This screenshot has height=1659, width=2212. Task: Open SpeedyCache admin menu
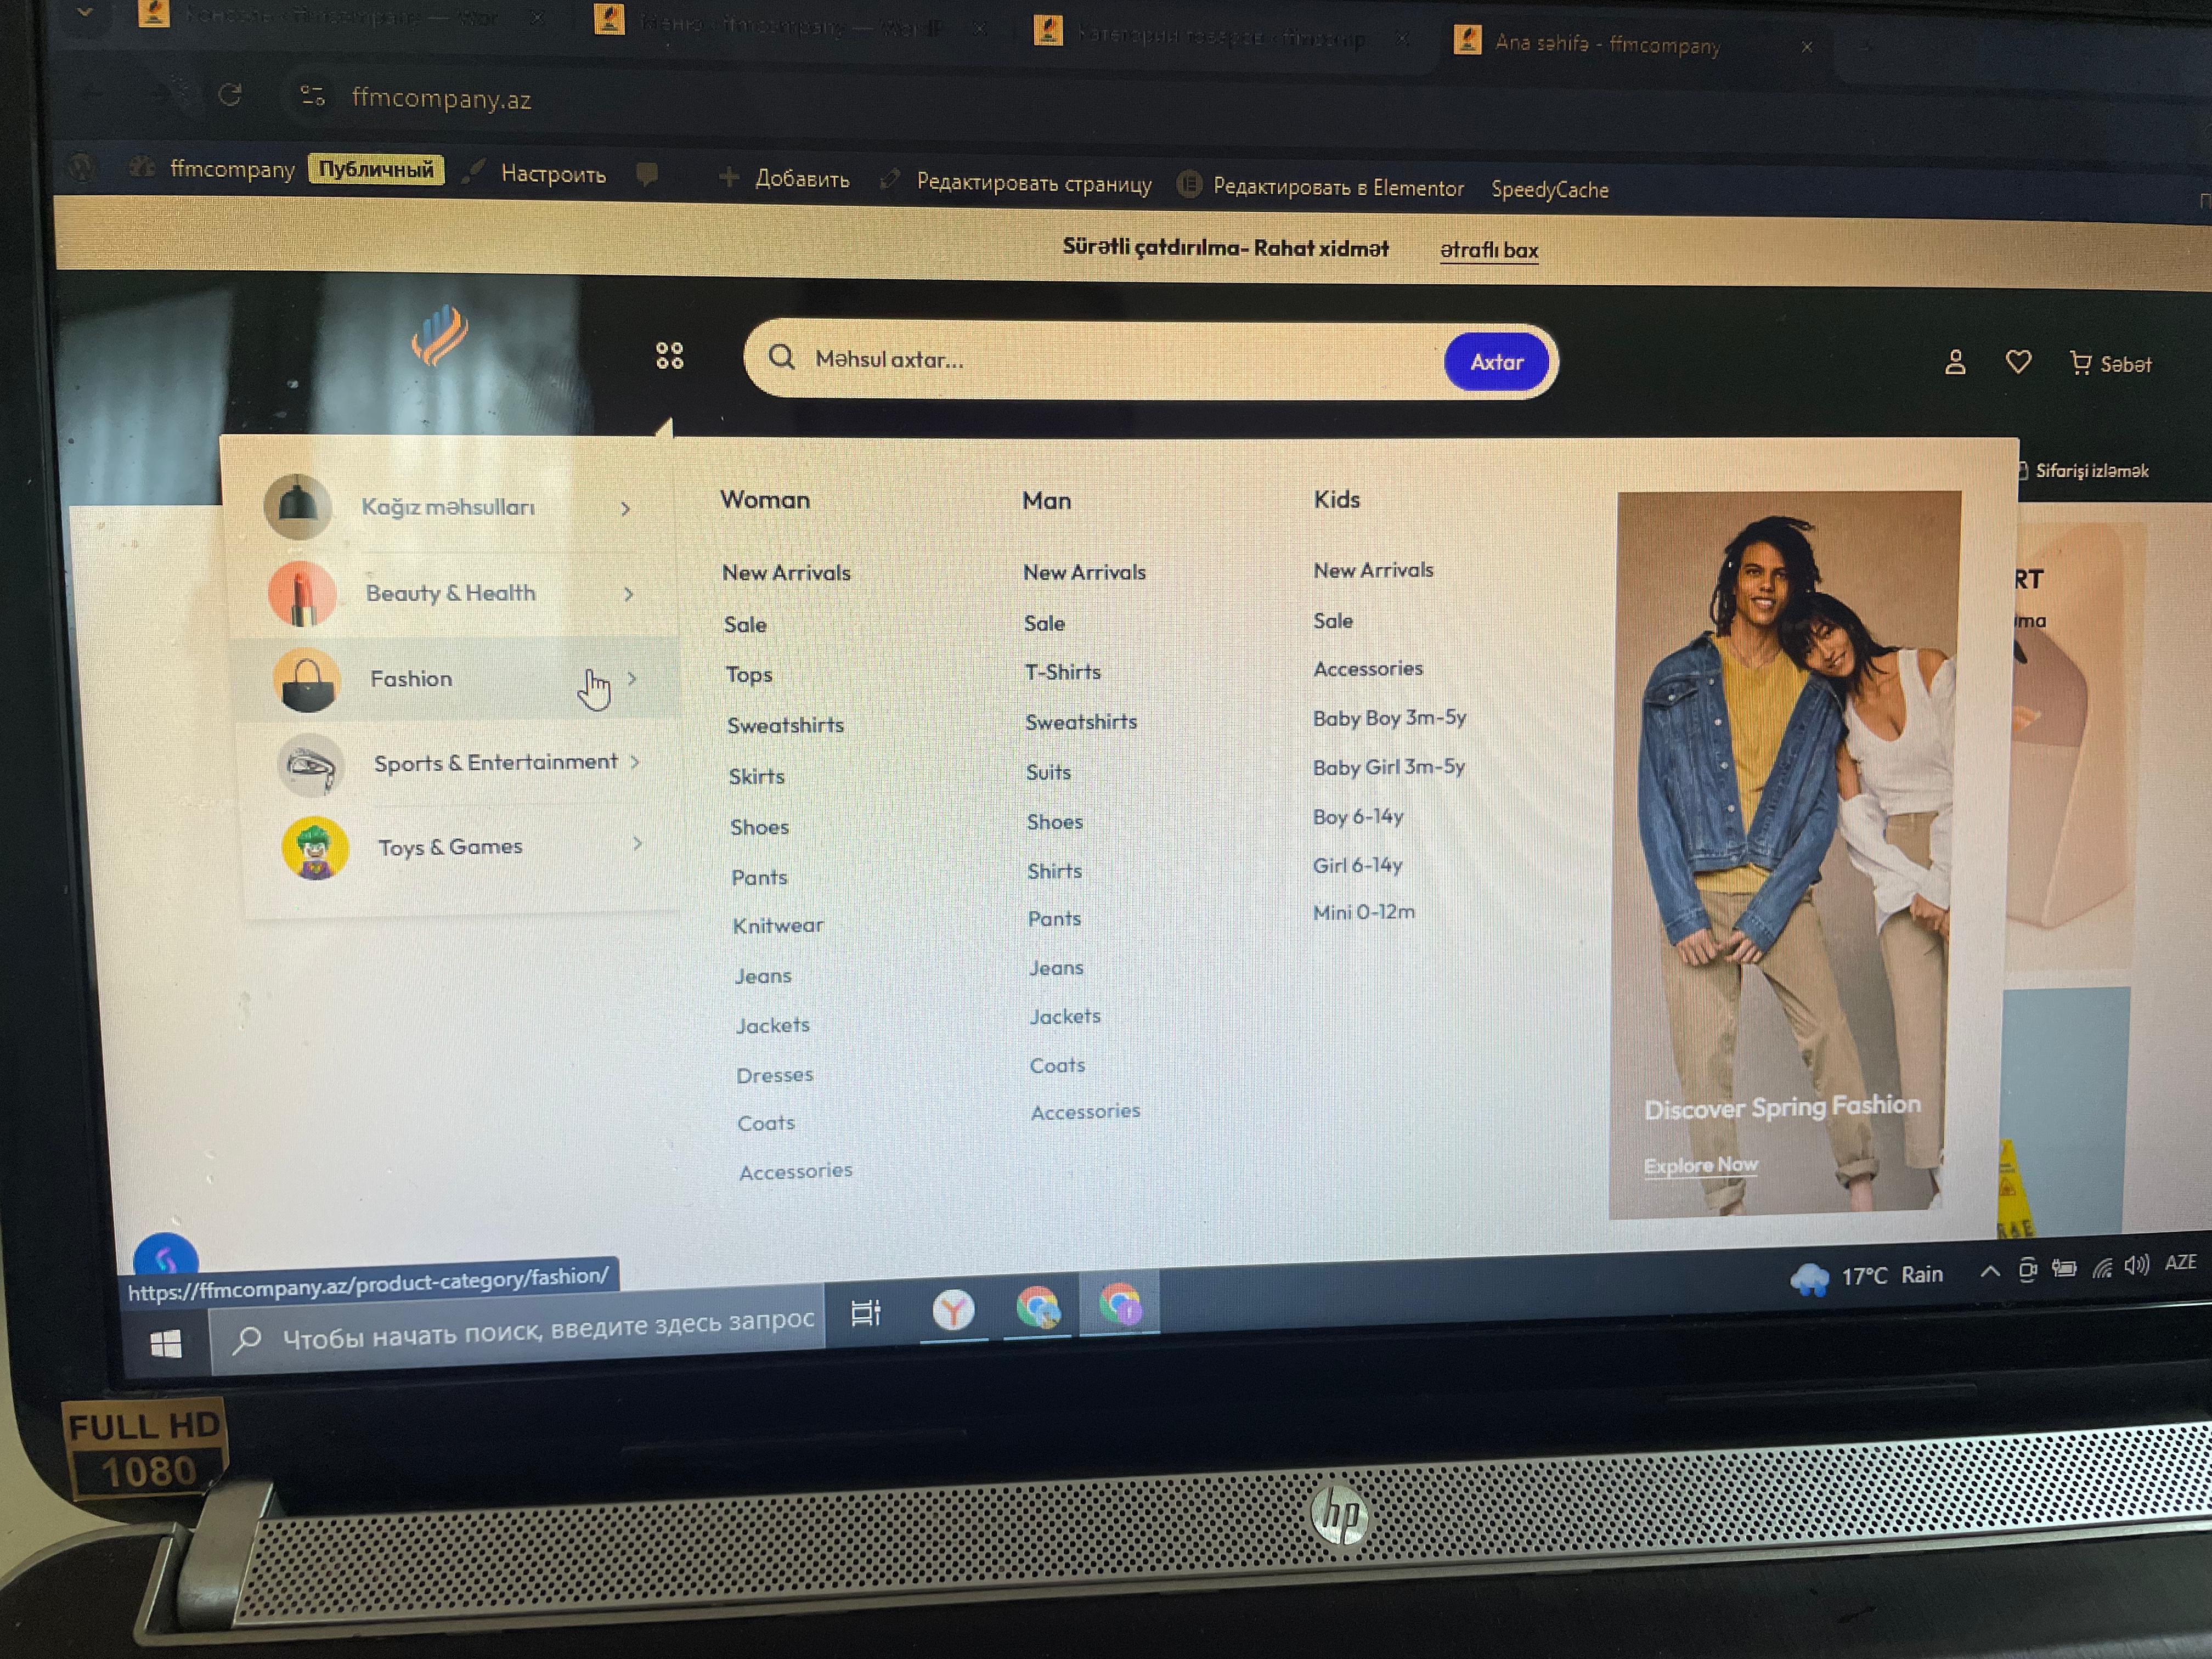click(1550, 189)
